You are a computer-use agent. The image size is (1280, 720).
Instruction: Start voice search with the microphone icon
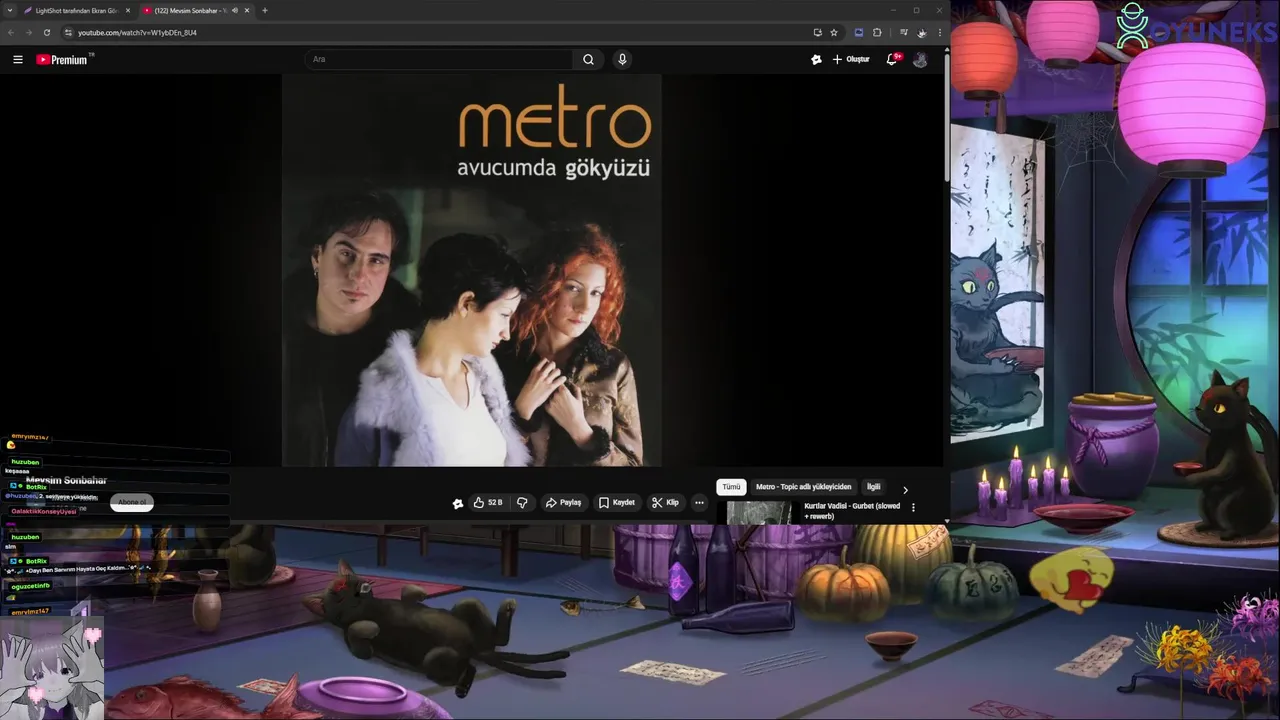point(622,60)
